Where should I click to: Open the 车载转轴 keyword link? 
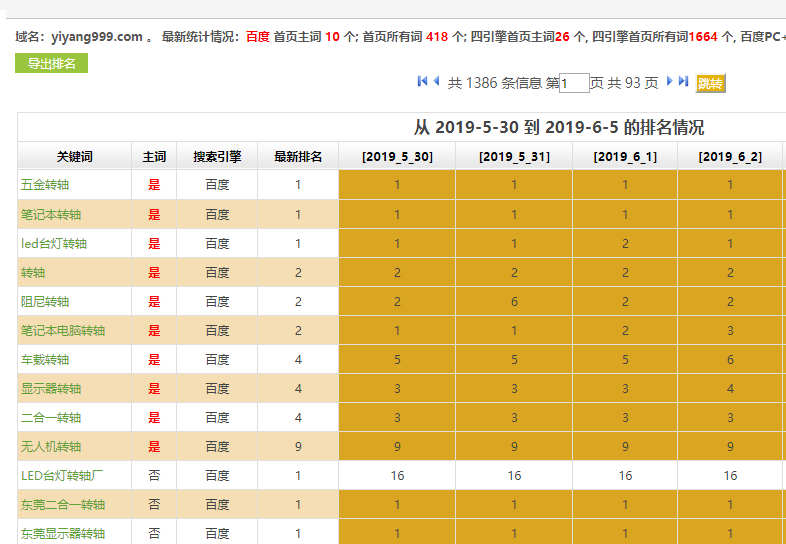pos(45,359)
